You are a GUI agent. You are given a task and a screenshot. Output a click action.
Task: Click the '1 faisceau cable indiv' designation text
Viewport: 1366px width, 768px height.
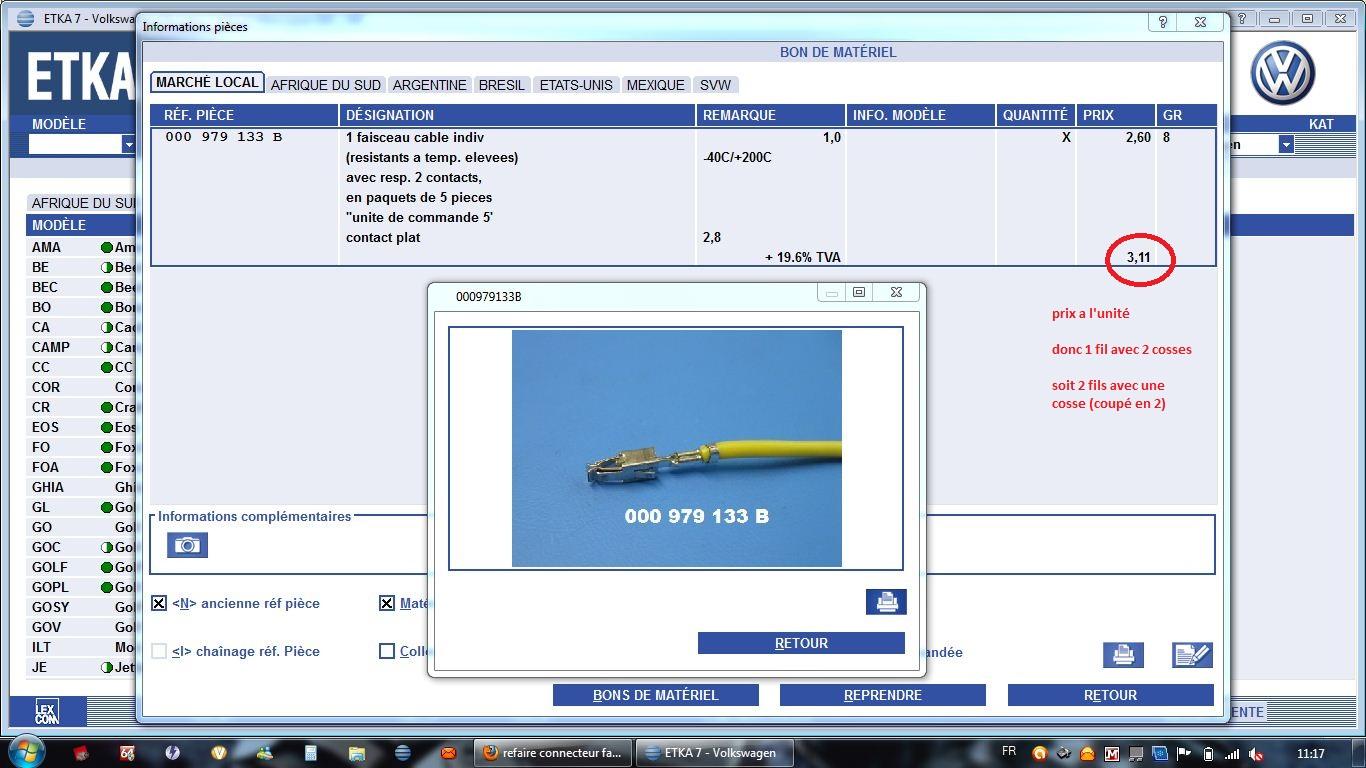(415, 137)
